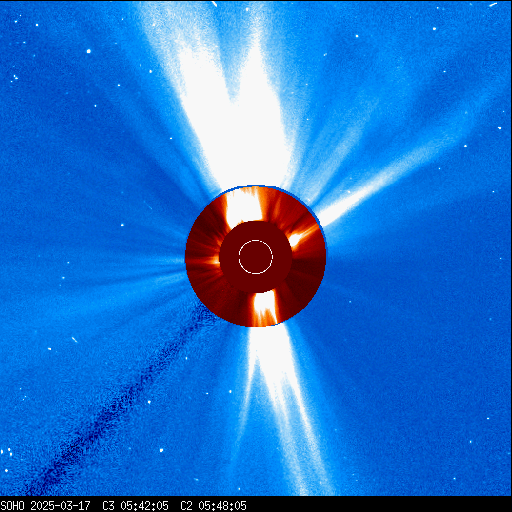This screenshot has width=512, height=512.
Task: Click the SOHO label in caption bar
Action: (13, 506)
